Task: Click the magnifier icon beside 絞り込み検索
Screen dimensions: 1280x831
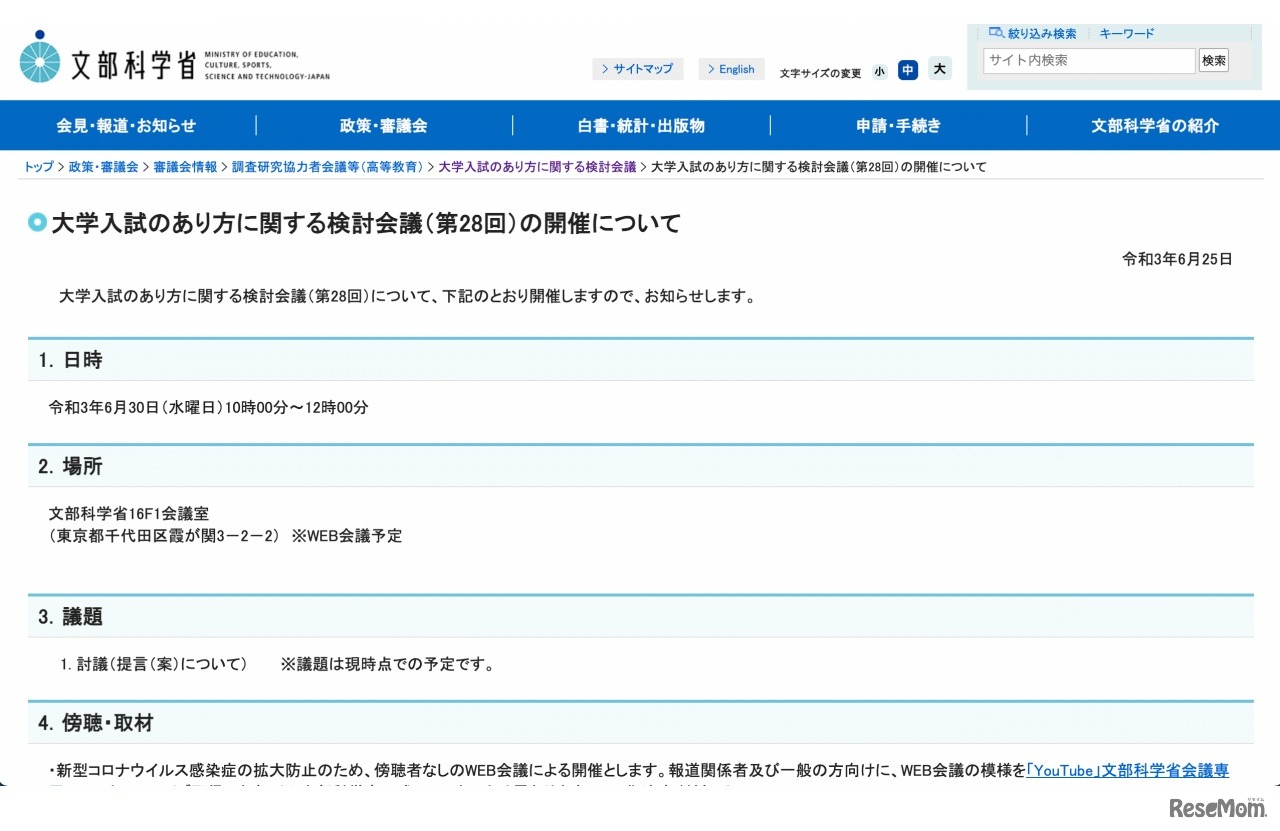Action: pyautogui.click(x=995, y=33)
